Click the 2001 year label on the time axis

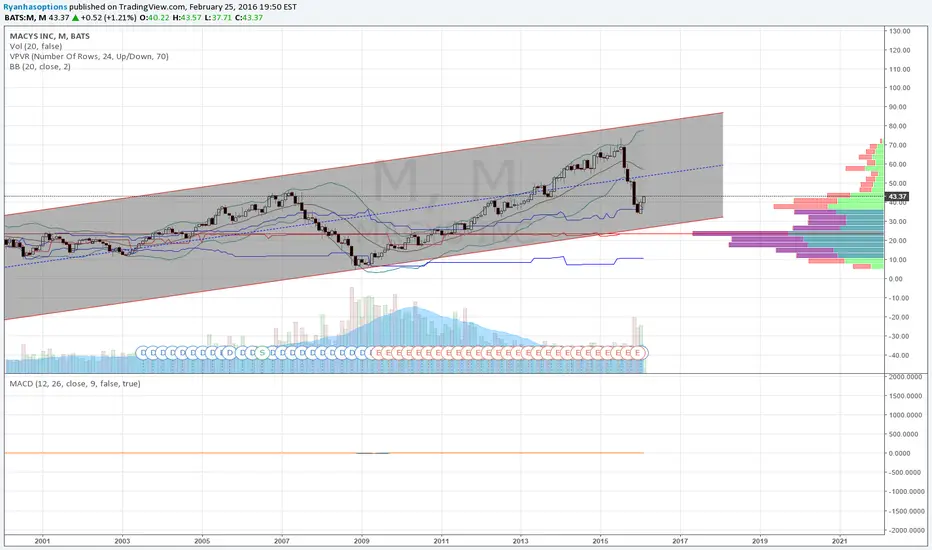coord(42,541)
